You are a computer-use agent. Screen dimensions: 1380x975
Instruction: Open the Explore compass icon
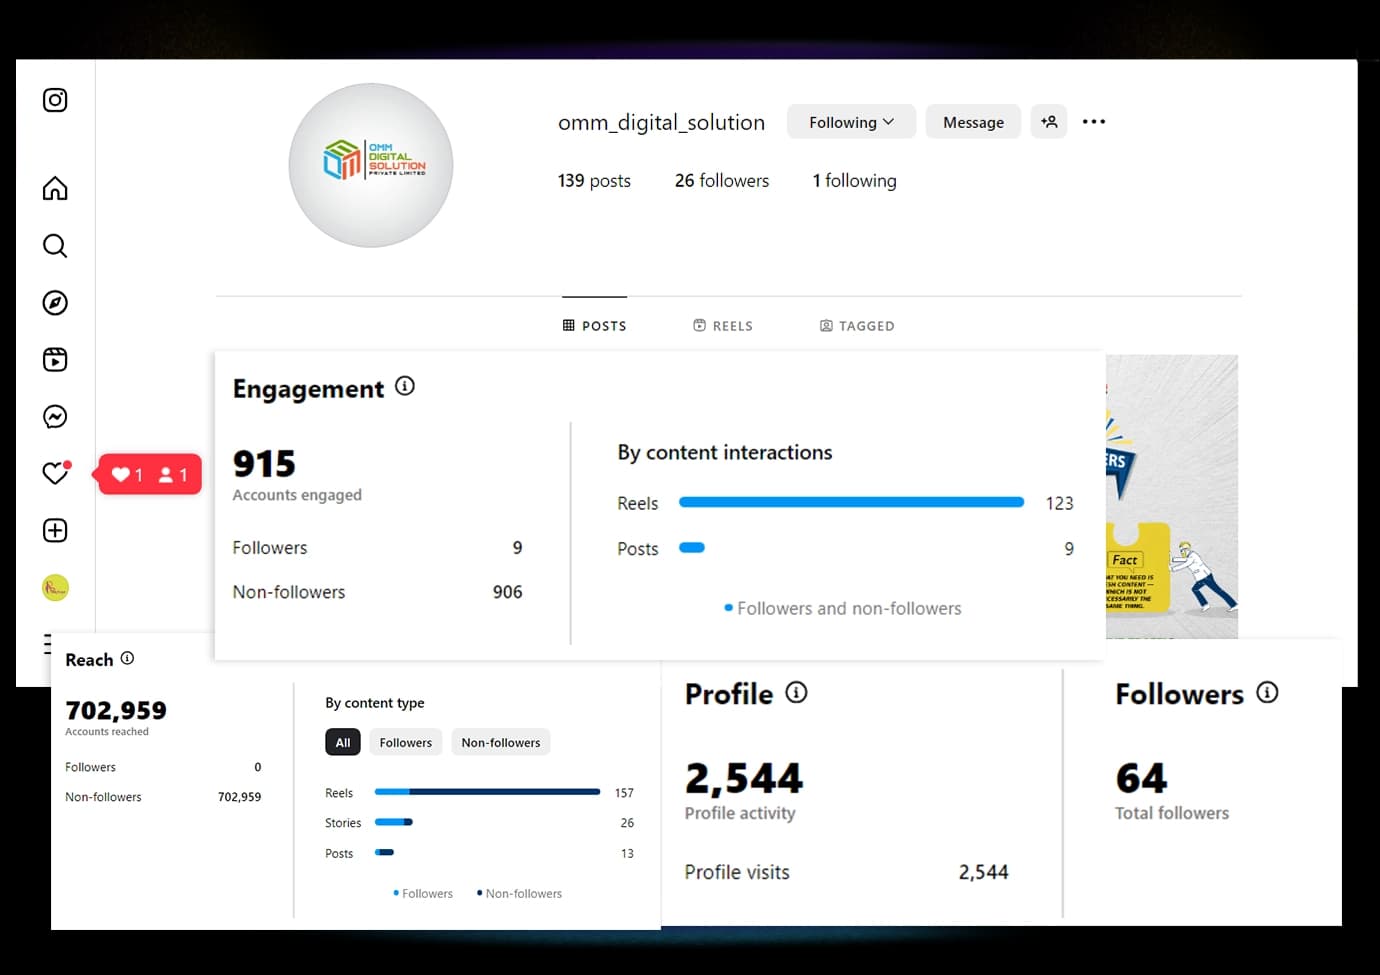coord(55,303)
